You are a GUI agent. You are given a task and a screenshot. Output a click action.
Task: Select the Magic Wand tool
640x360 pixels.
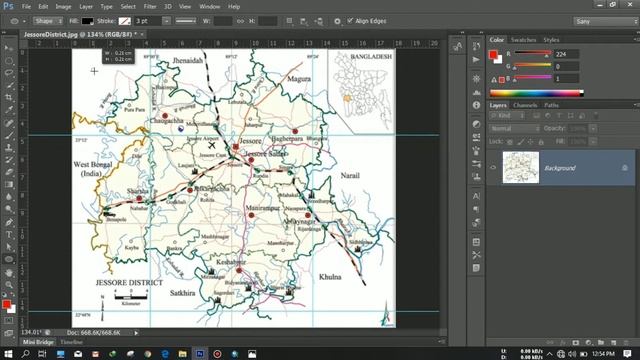(x=9, y=85)
